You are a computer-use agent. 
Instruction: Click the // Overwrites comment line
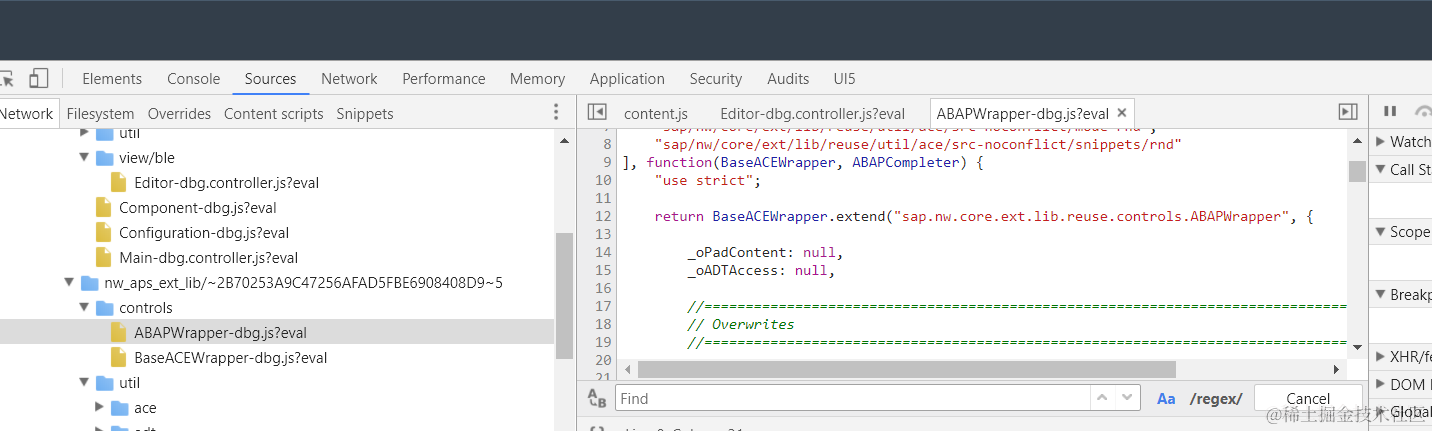pos(741,324)
